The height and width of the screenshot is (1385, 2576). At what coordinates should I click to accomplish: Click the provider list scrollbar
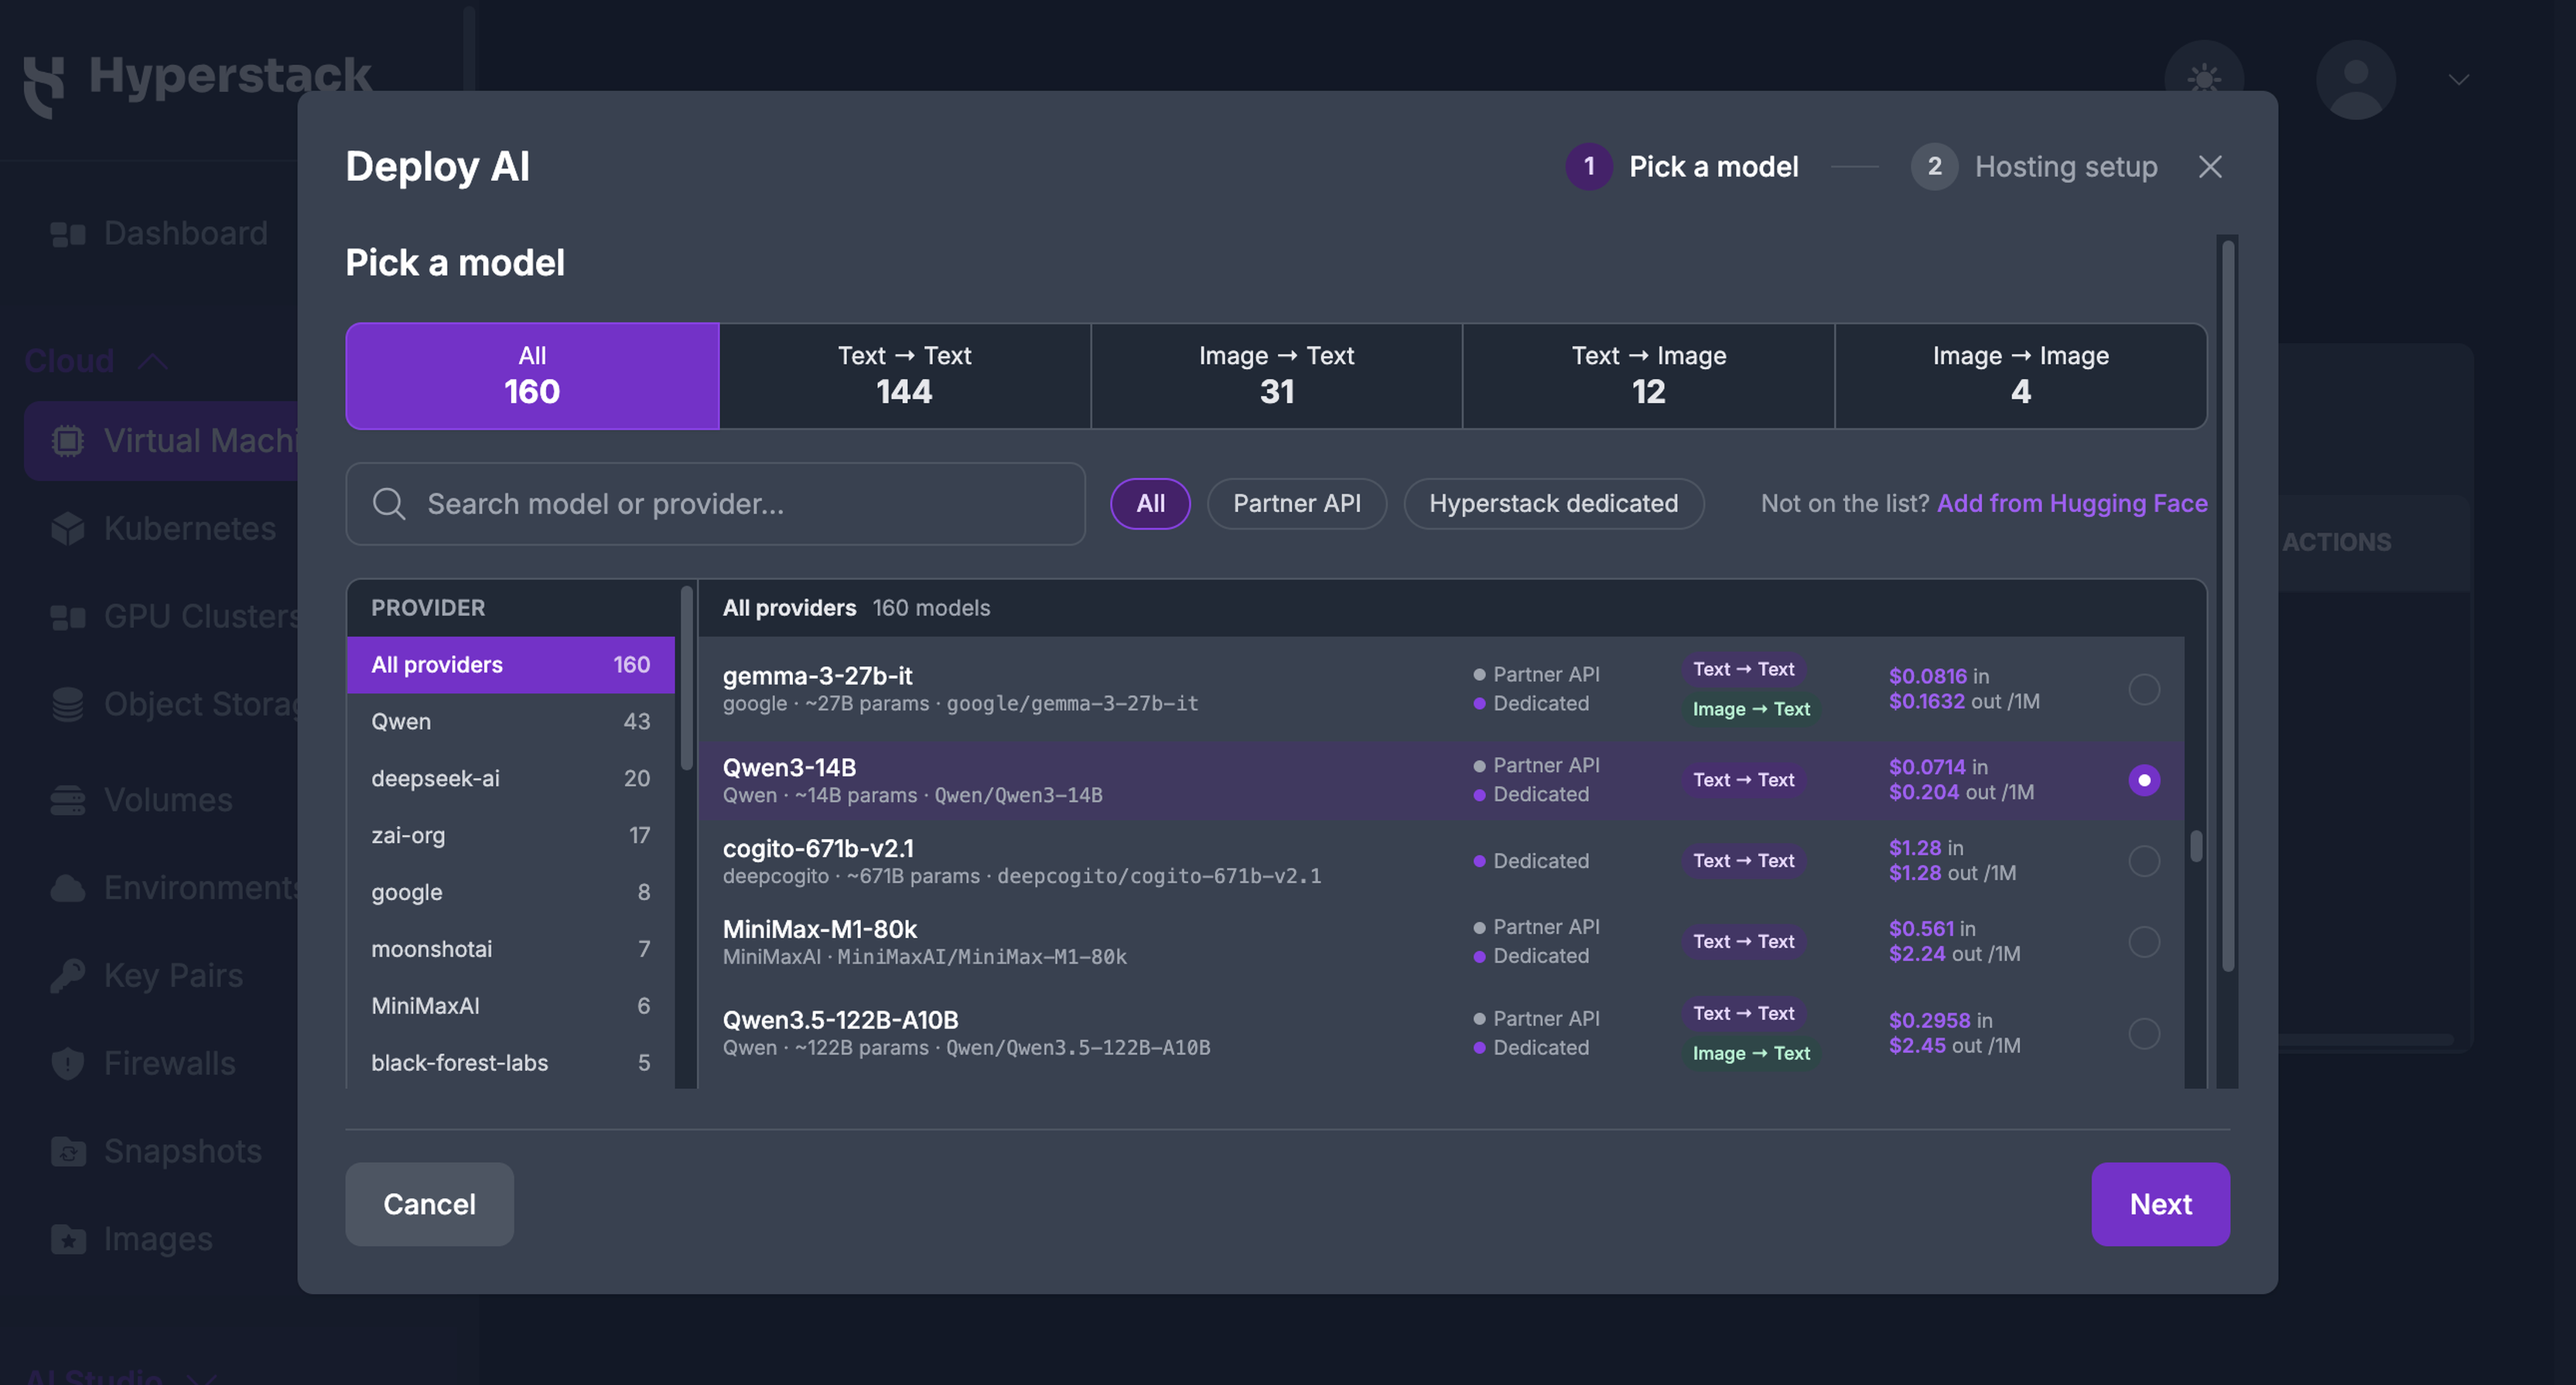pyautogui.click(x=686, y=678)
